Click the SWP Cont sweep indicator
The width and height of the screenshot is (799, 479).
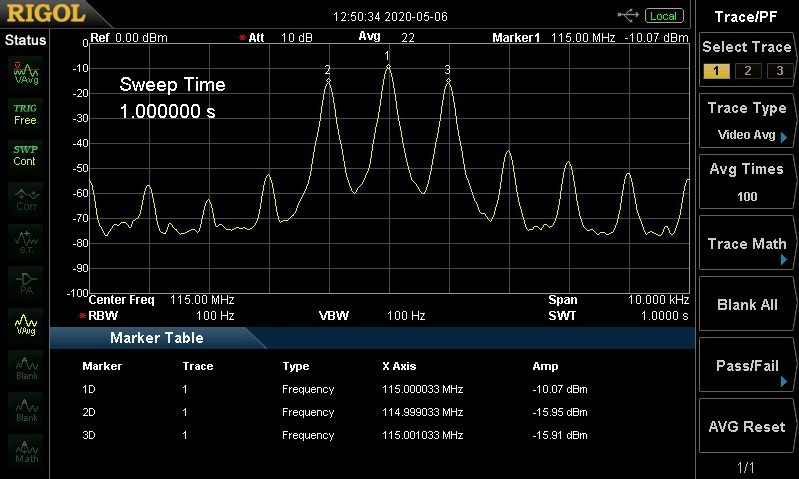point(25,155)
